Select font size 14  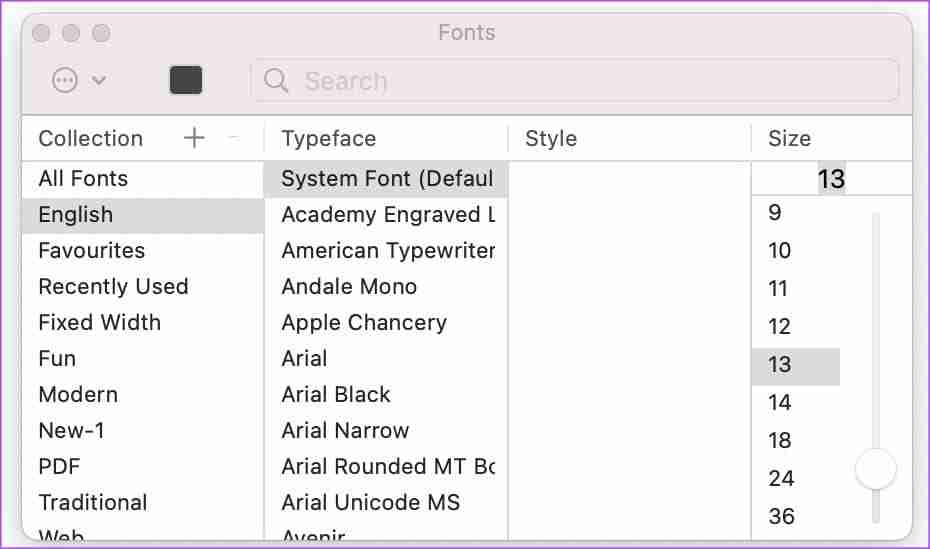tap(796, 403)
